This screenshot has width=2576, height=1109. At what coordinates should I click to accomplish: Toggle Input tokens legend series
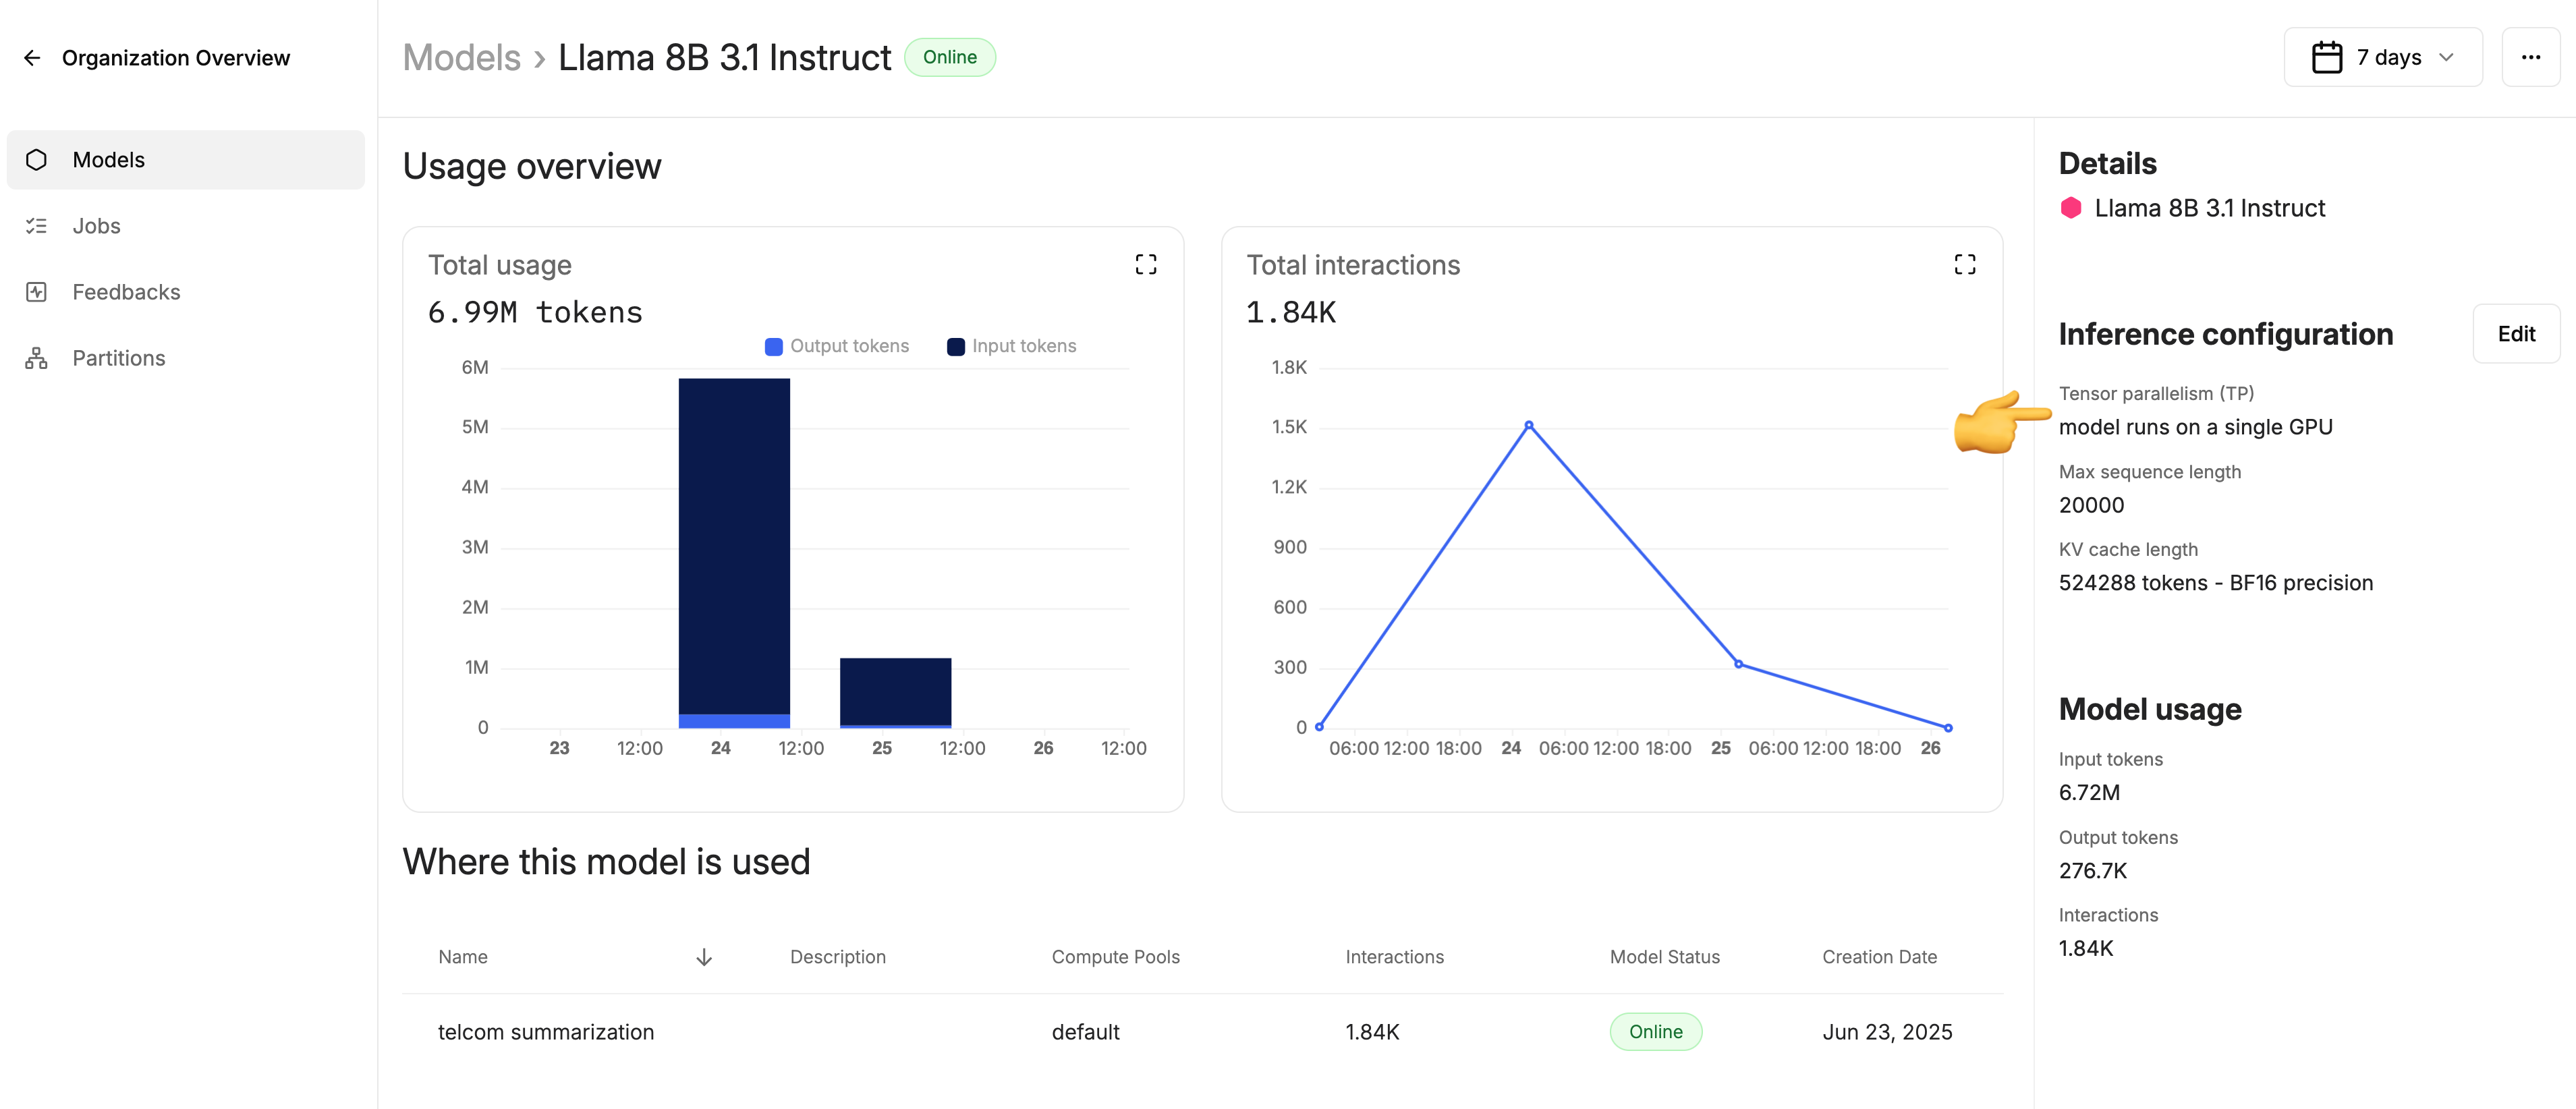click(x=1011, y=346)
